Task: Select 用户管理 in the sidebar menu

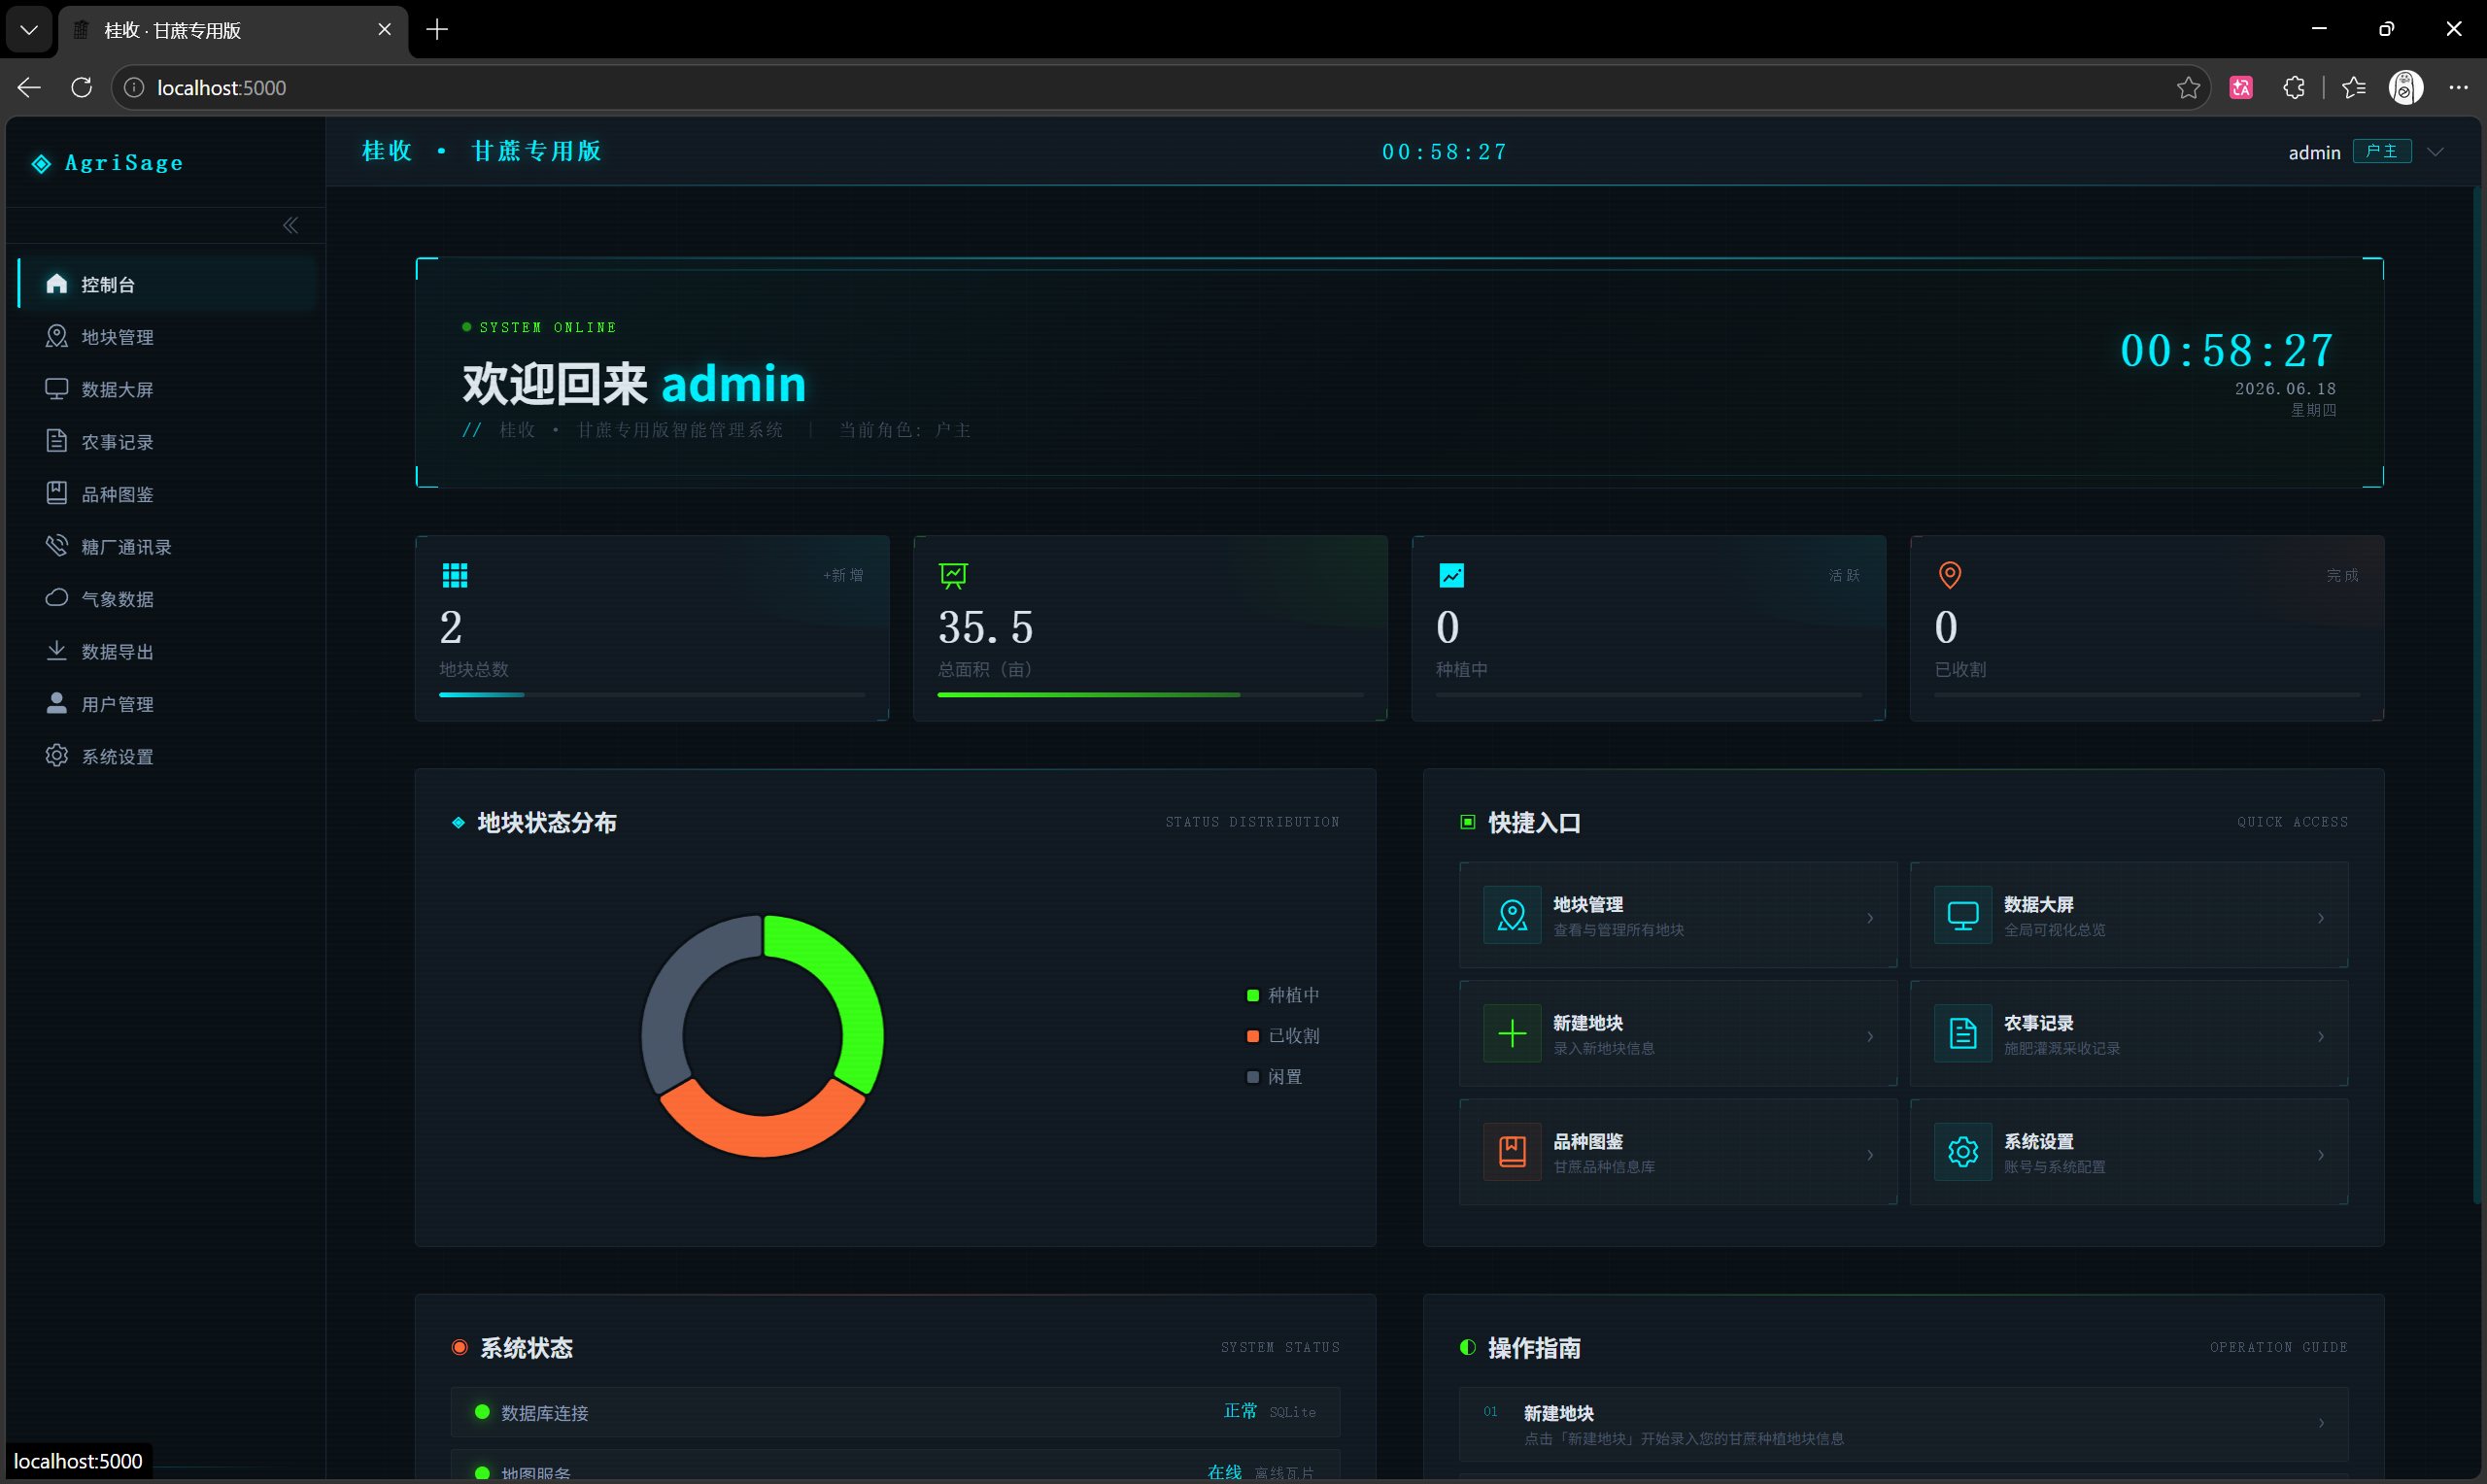Action: coord(168,704)
